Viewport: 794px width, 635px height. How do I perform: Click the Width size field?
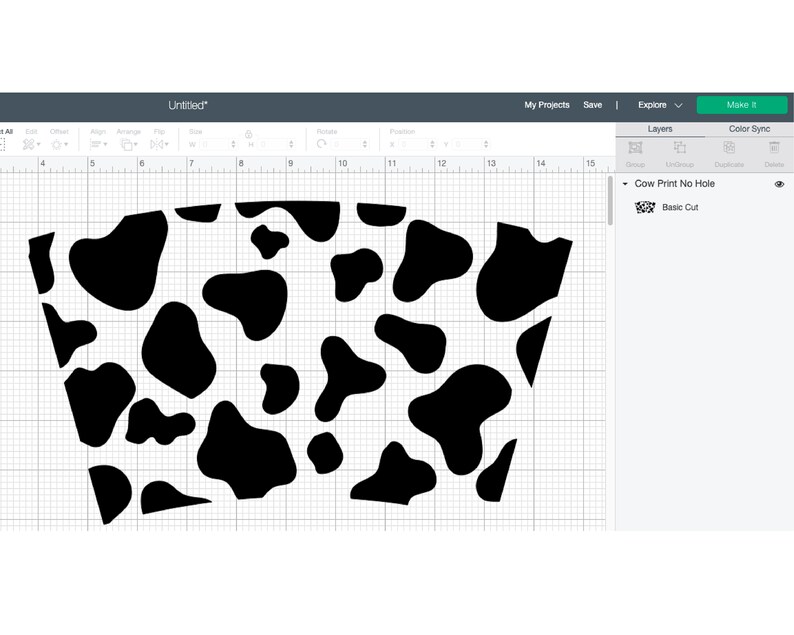215,144
